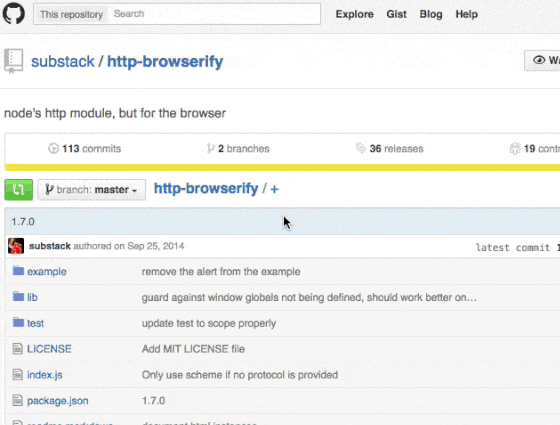Select the This repository search scope
Viewport: 560px width, 425px height.
[x=71, y=14]
